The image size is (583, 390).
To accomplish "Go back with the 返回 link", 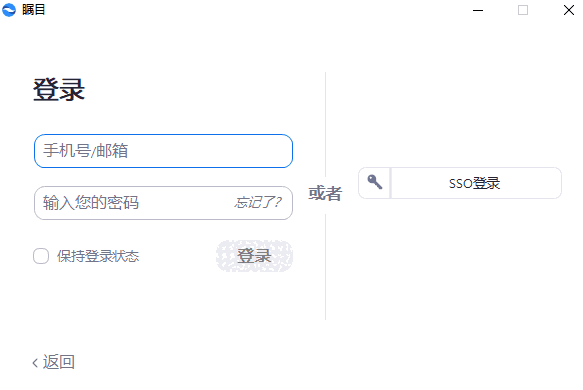I will pyautogui.click(x=54, y=362).
